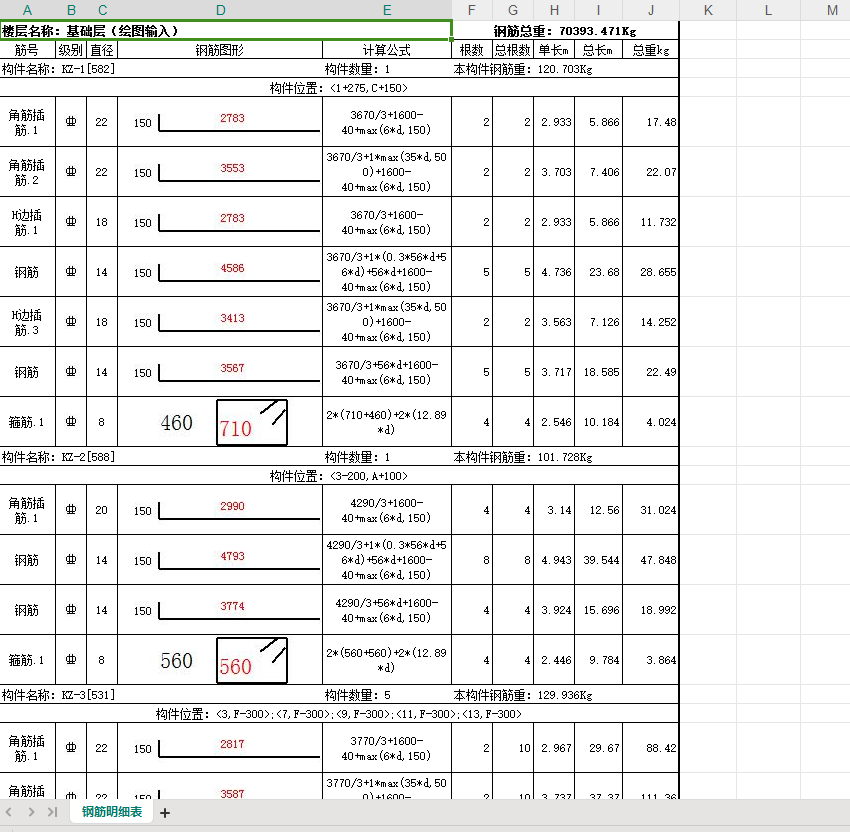Select column D header
The width and height of the screenshot is (850, 832).
pyautogui.click(x=220, y=10)
